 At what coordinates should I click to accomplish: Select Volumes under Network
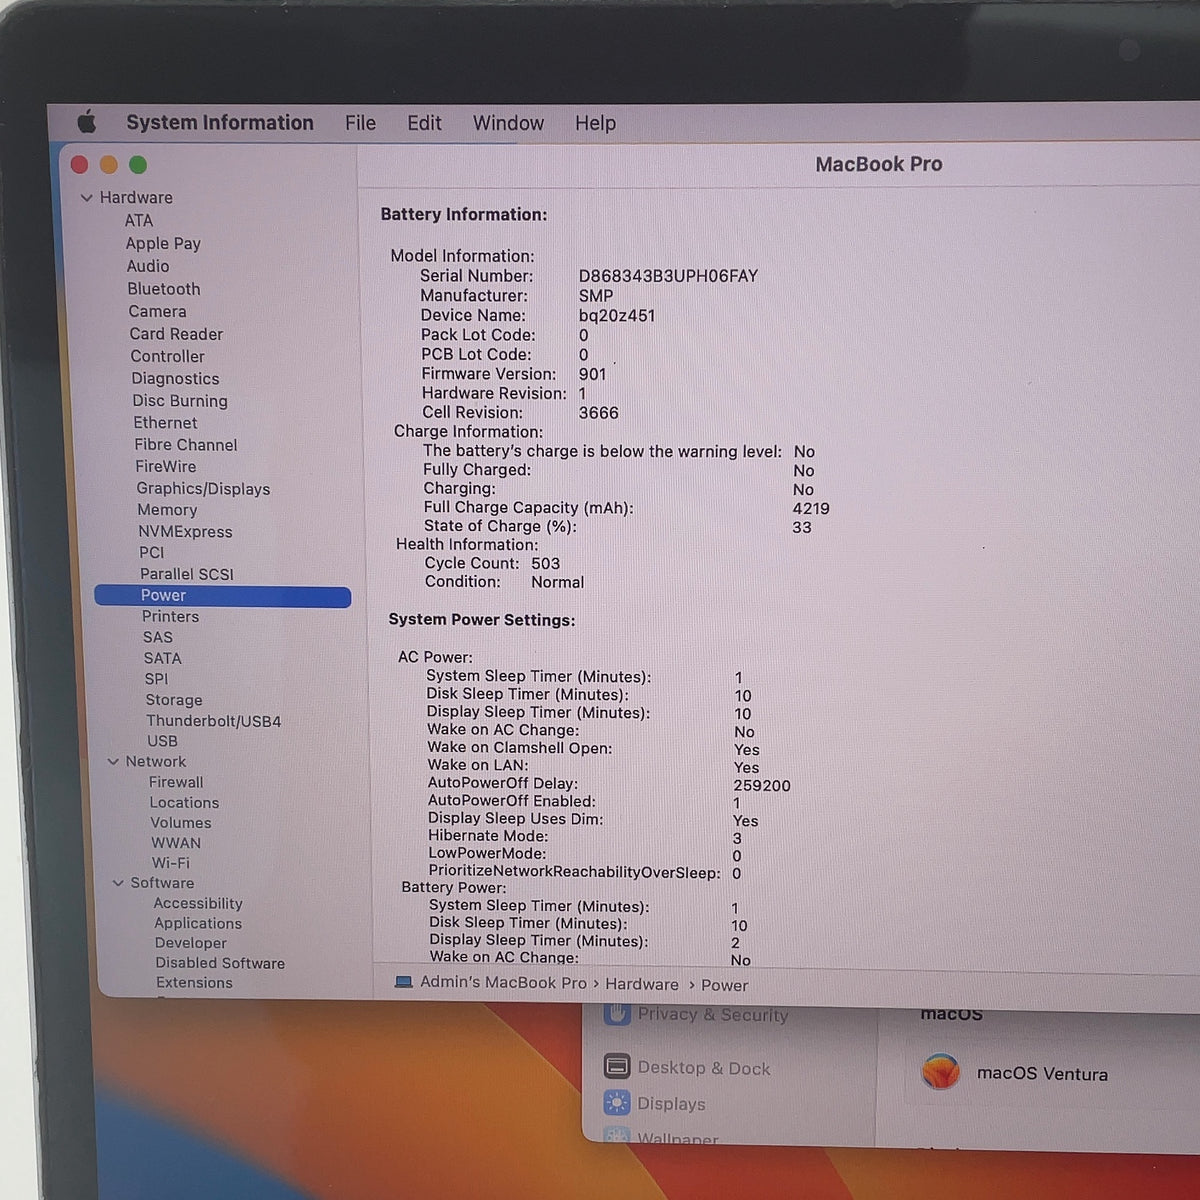(x=181, y=822)
